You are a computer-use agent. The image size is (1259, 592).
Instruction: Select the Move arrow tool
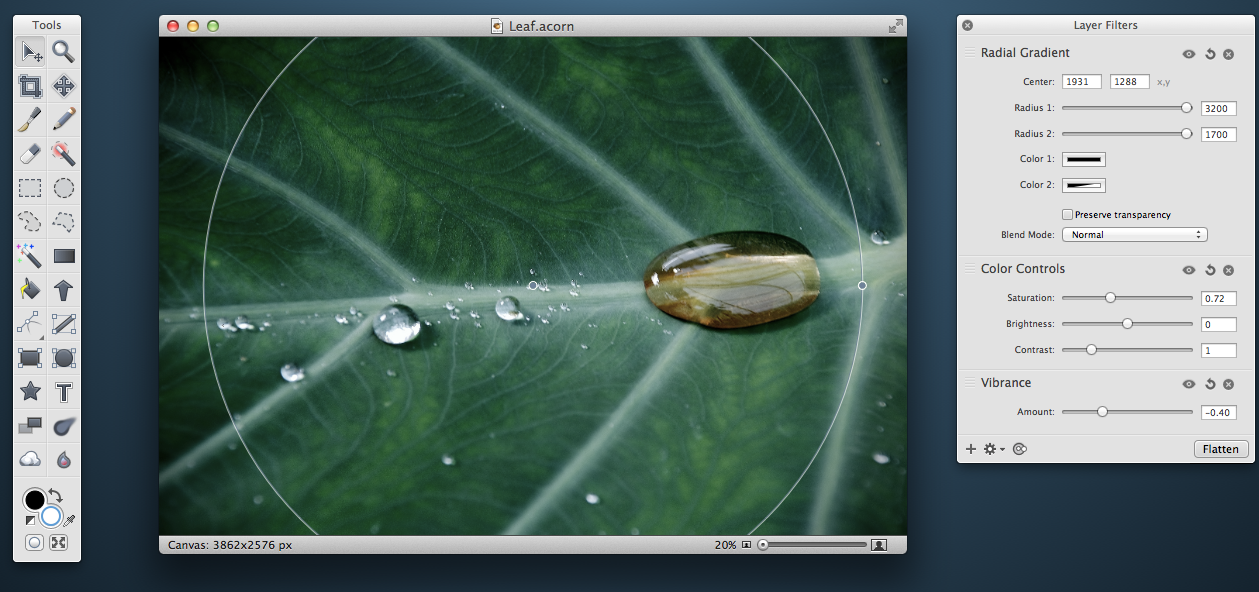[x=31, y=52]
